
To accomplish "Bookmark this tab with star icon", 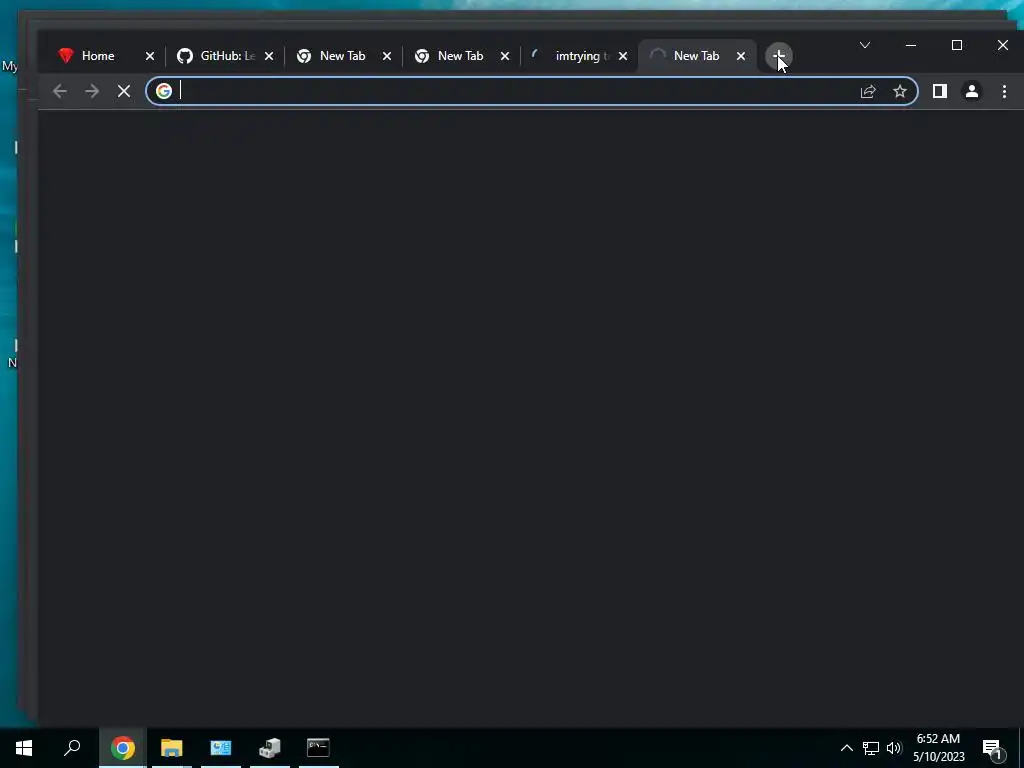I will tap(900, 91).
